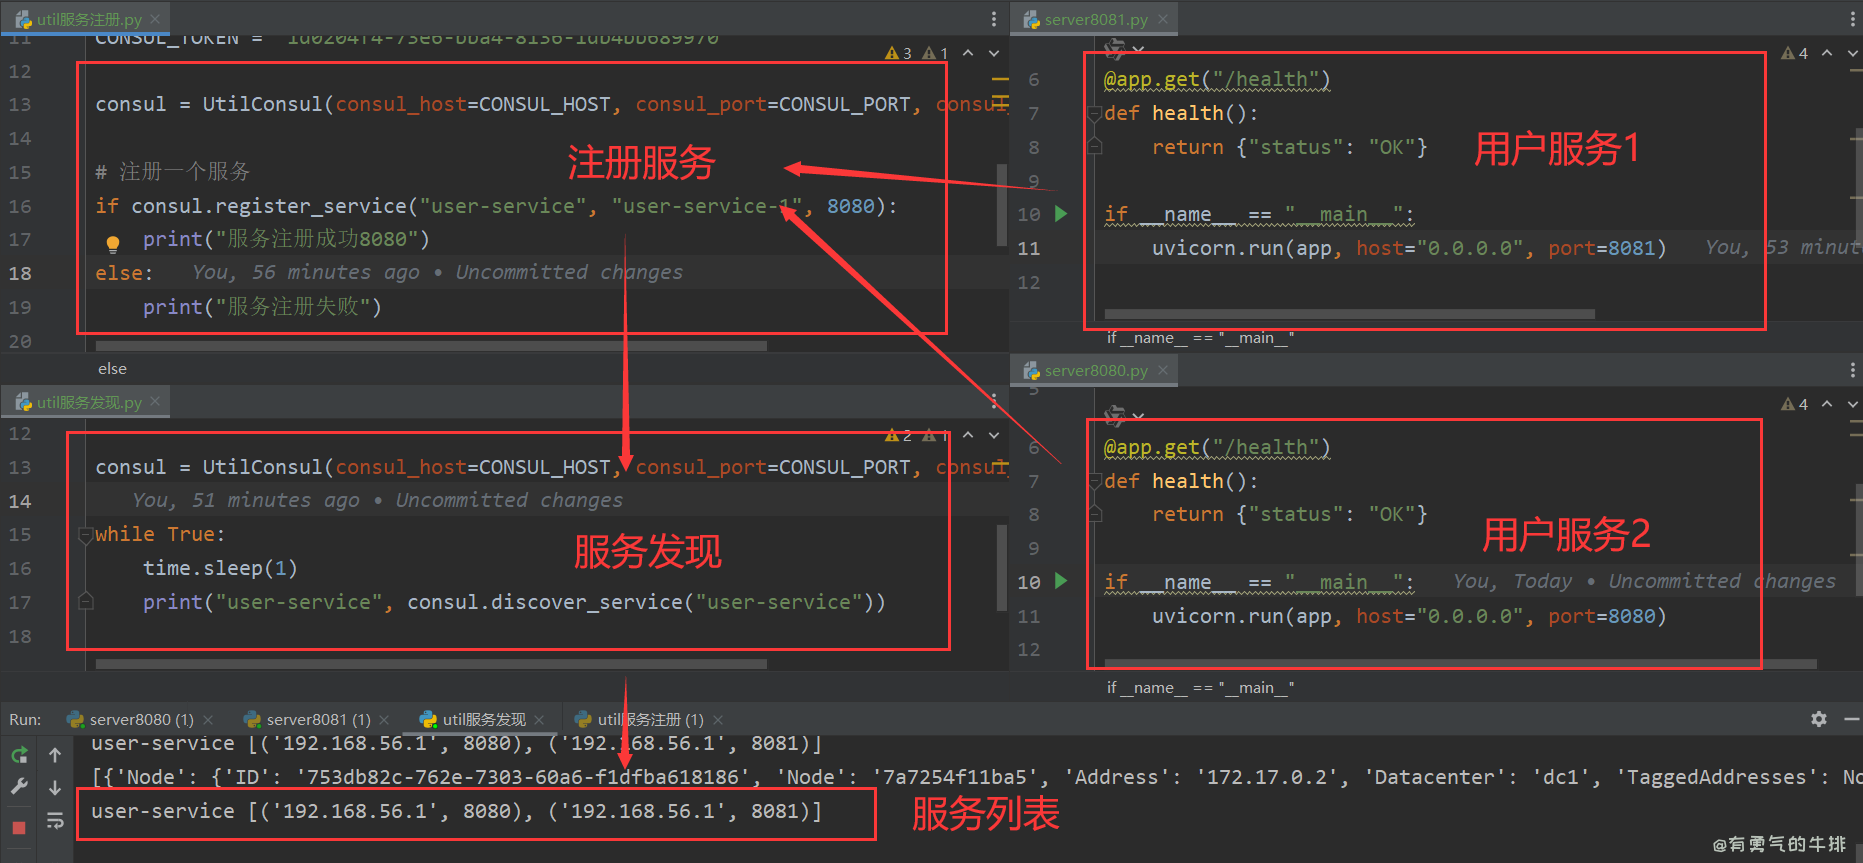Open editor tab options menu for server8080.py pane
1863x863 pixels.
(x=1853, y=370)
